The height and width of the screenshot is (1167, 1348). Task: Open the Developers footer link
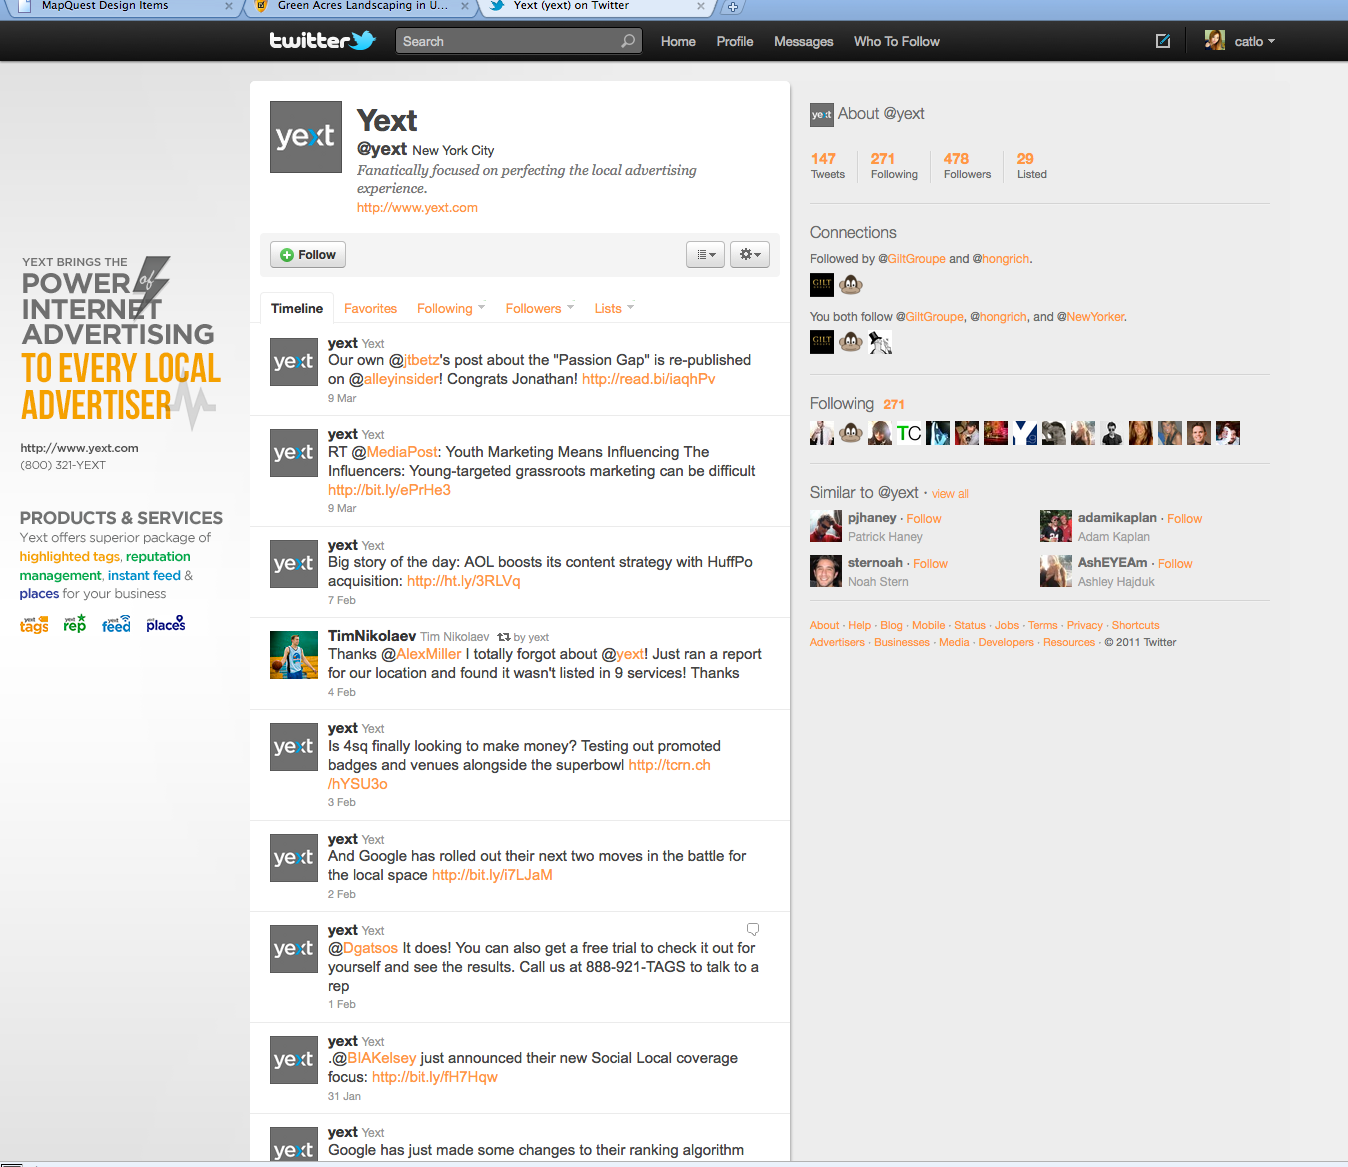coord(1006,643)
